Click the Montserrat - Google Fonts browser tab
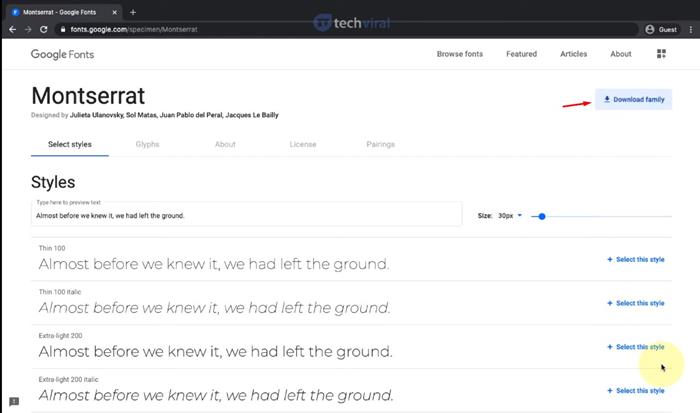 coord(62,13)
